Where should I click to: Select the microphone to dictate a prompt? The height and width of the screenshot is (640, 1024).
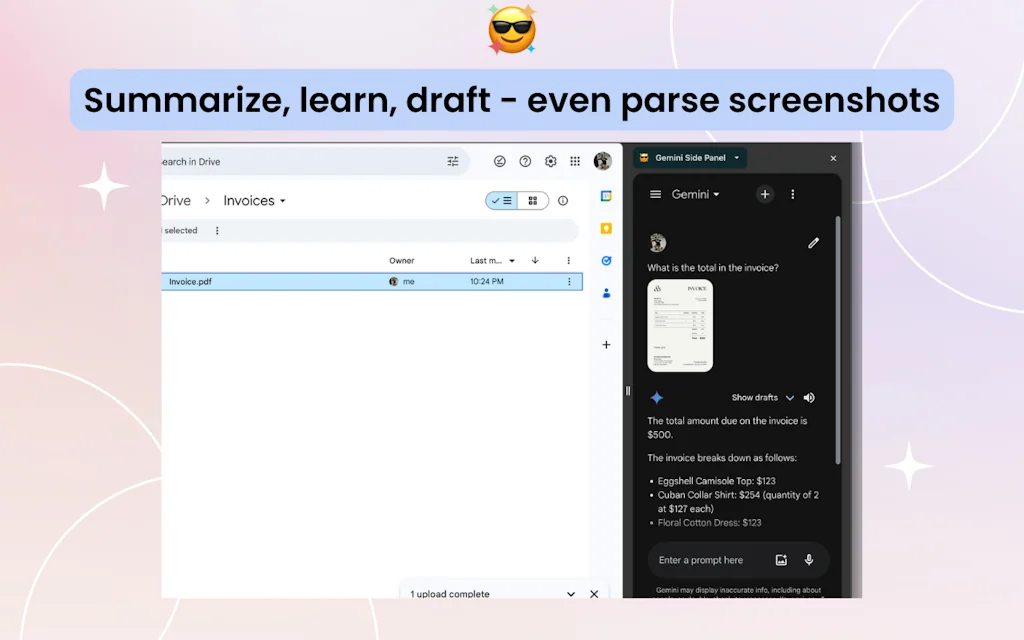pos(809,560)
